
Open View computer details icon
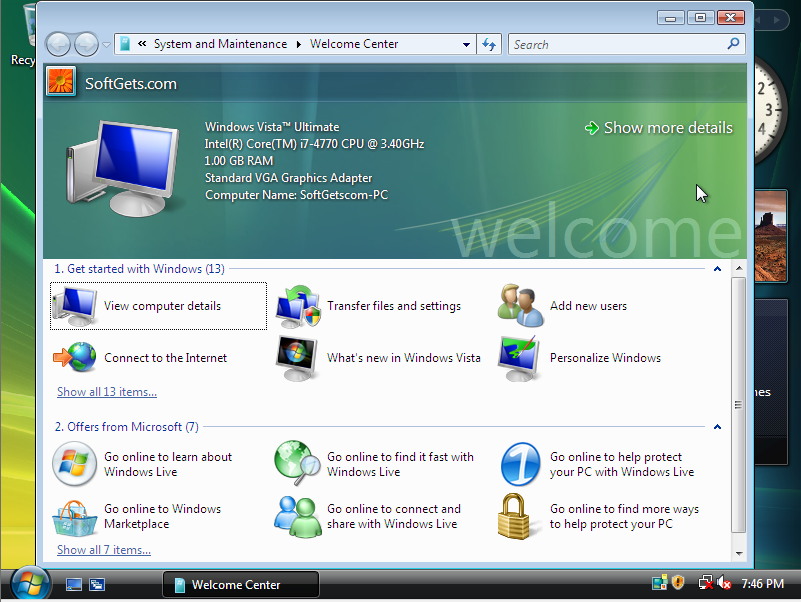(75, 306)
